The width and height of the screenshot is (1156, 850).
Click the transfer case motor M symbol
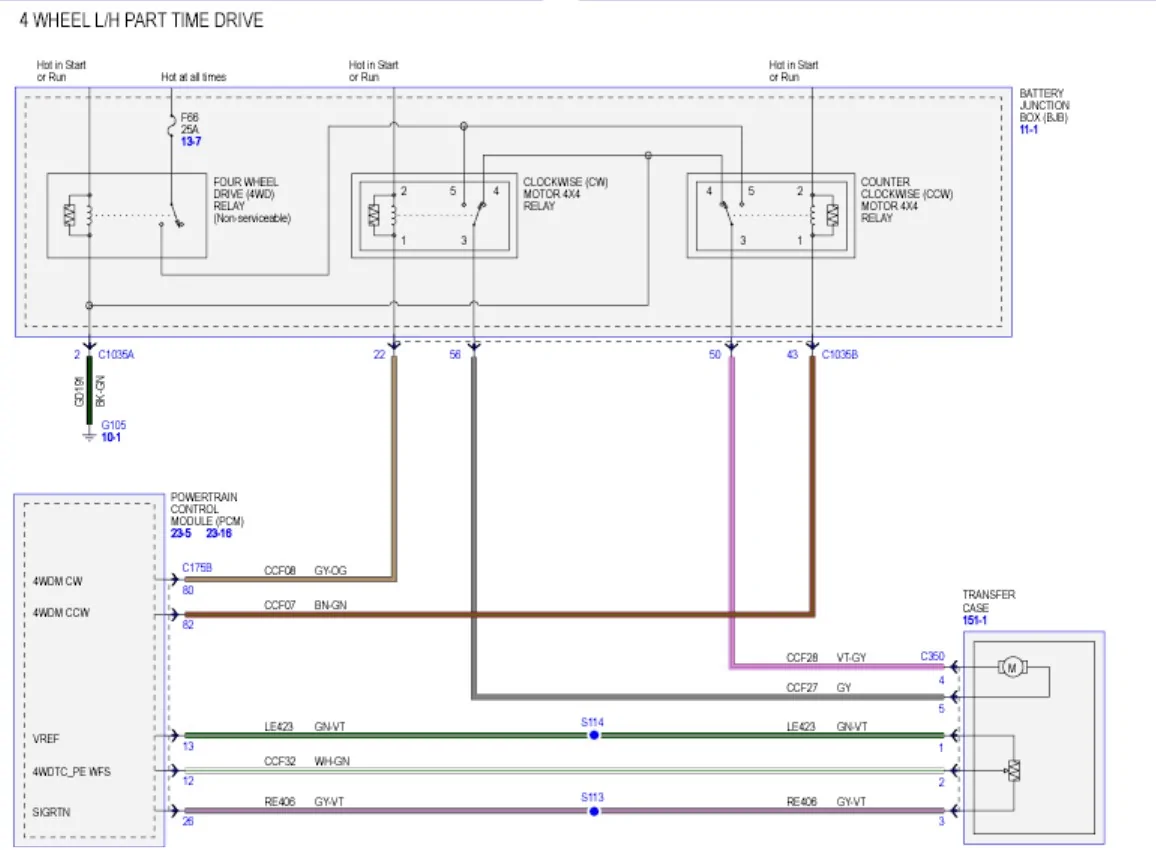click(x=1012, y=668)
